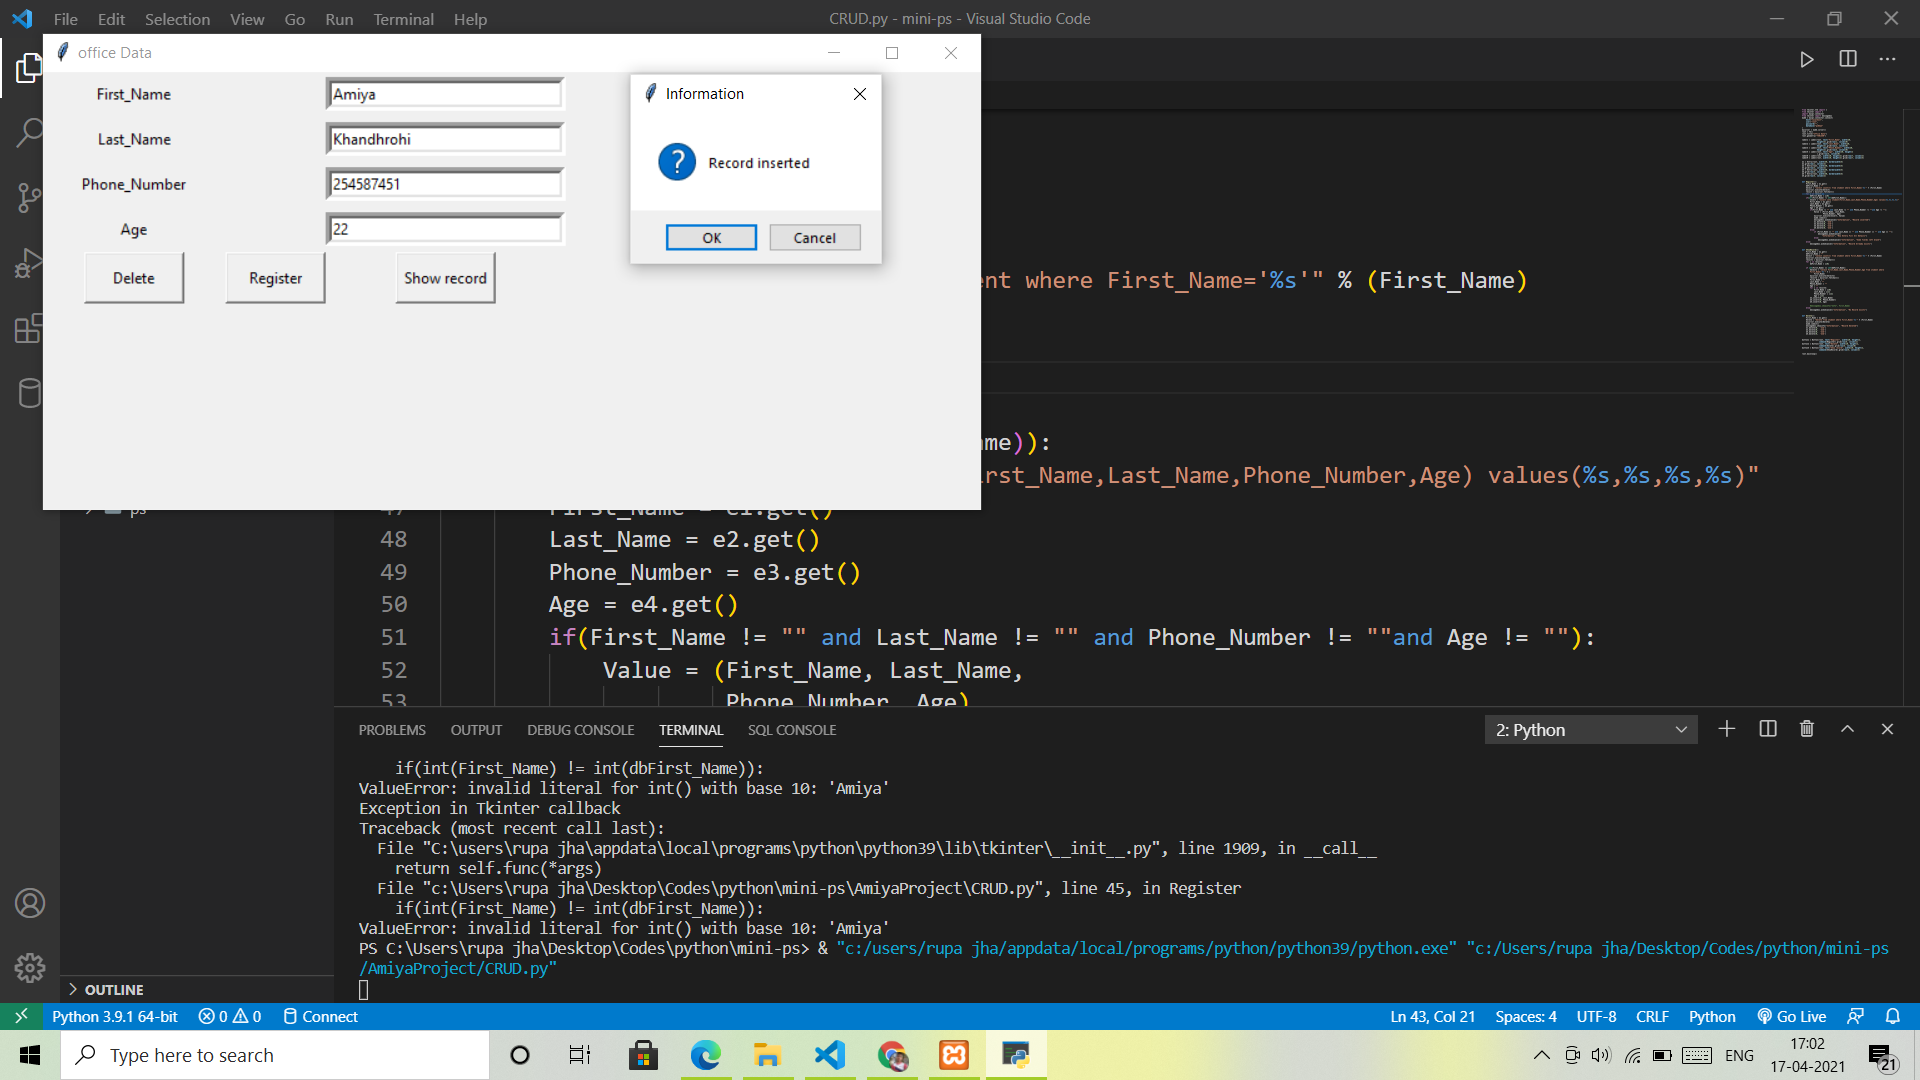Open the Manage gear icon
This screenshot has height=1080, width=1920.
point(30,968)
